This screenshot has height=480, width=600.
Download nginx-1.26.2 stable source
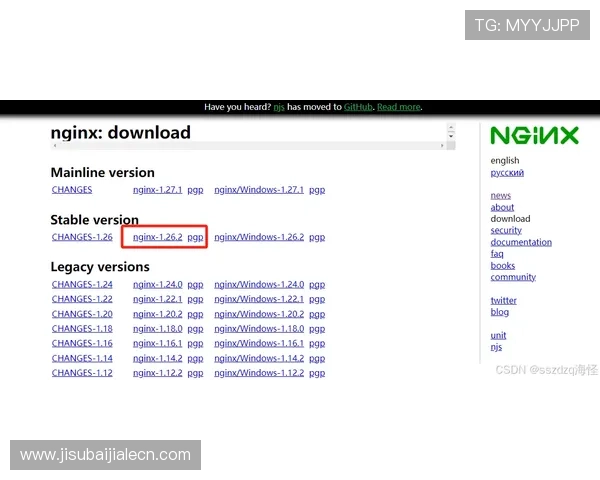click(x=158, y=237)
